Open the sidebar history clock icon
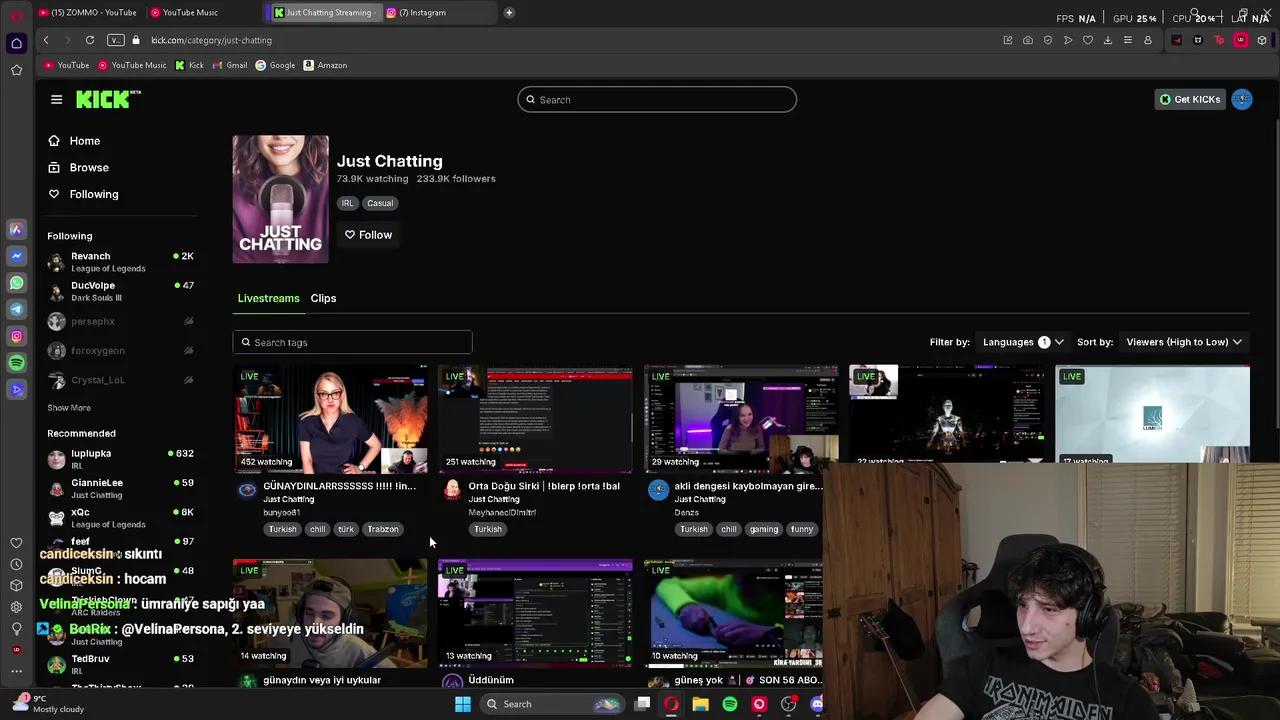The image size is (1280, 720). point(16,564)
